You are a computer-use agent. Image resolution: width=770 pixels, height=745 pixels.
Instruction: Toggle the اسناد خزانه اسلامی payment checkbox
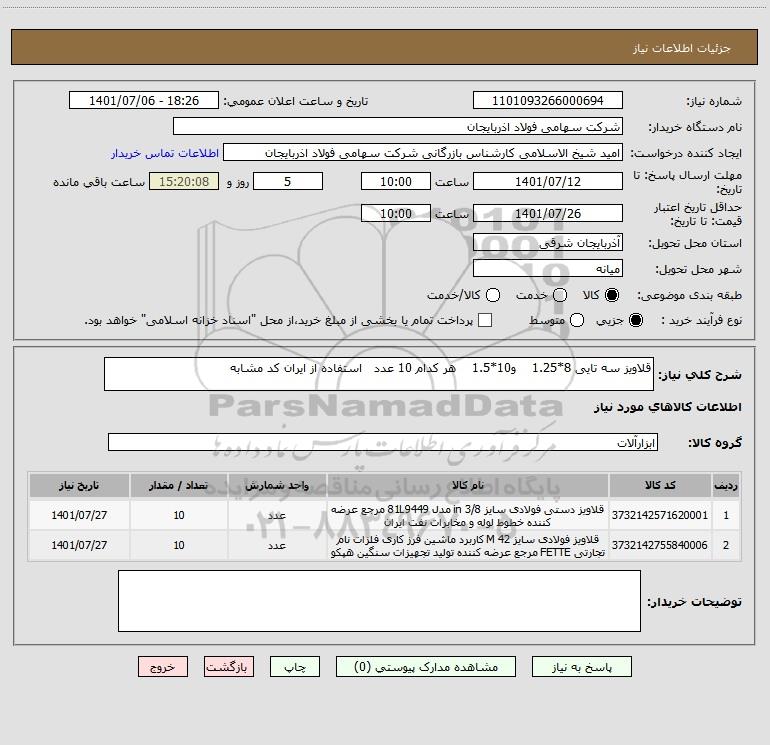pyautogui.click(x=485, y=320)
